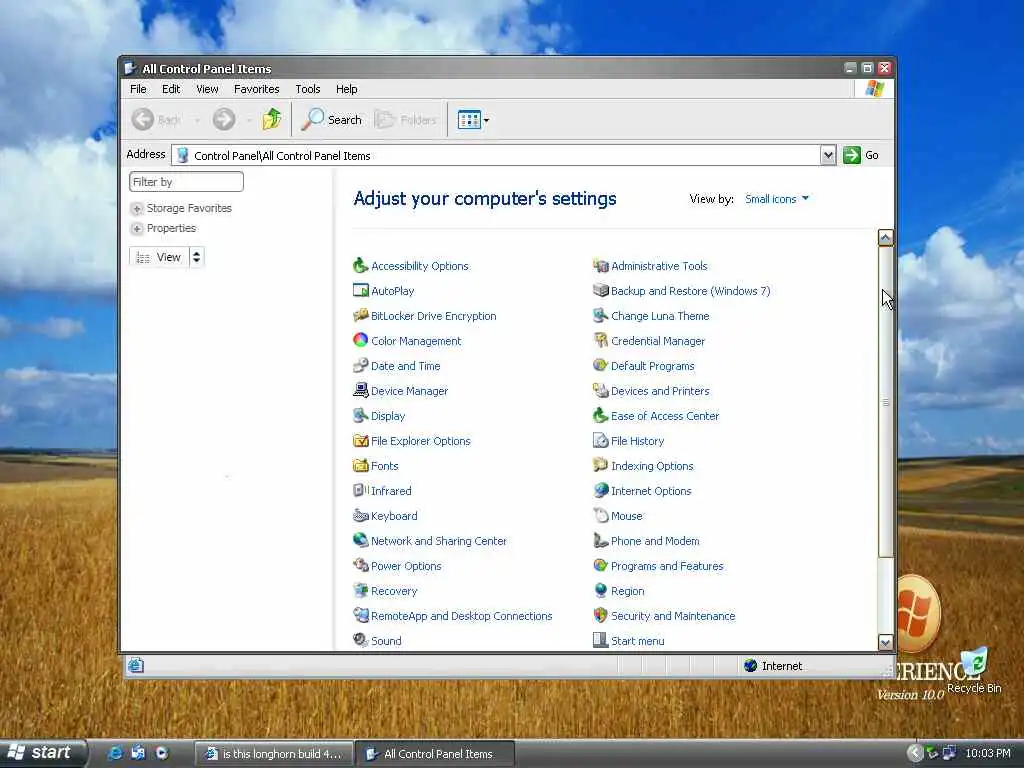Click the Keyboard icon
Screen dimensions: 1024x768
pos(360,515)
